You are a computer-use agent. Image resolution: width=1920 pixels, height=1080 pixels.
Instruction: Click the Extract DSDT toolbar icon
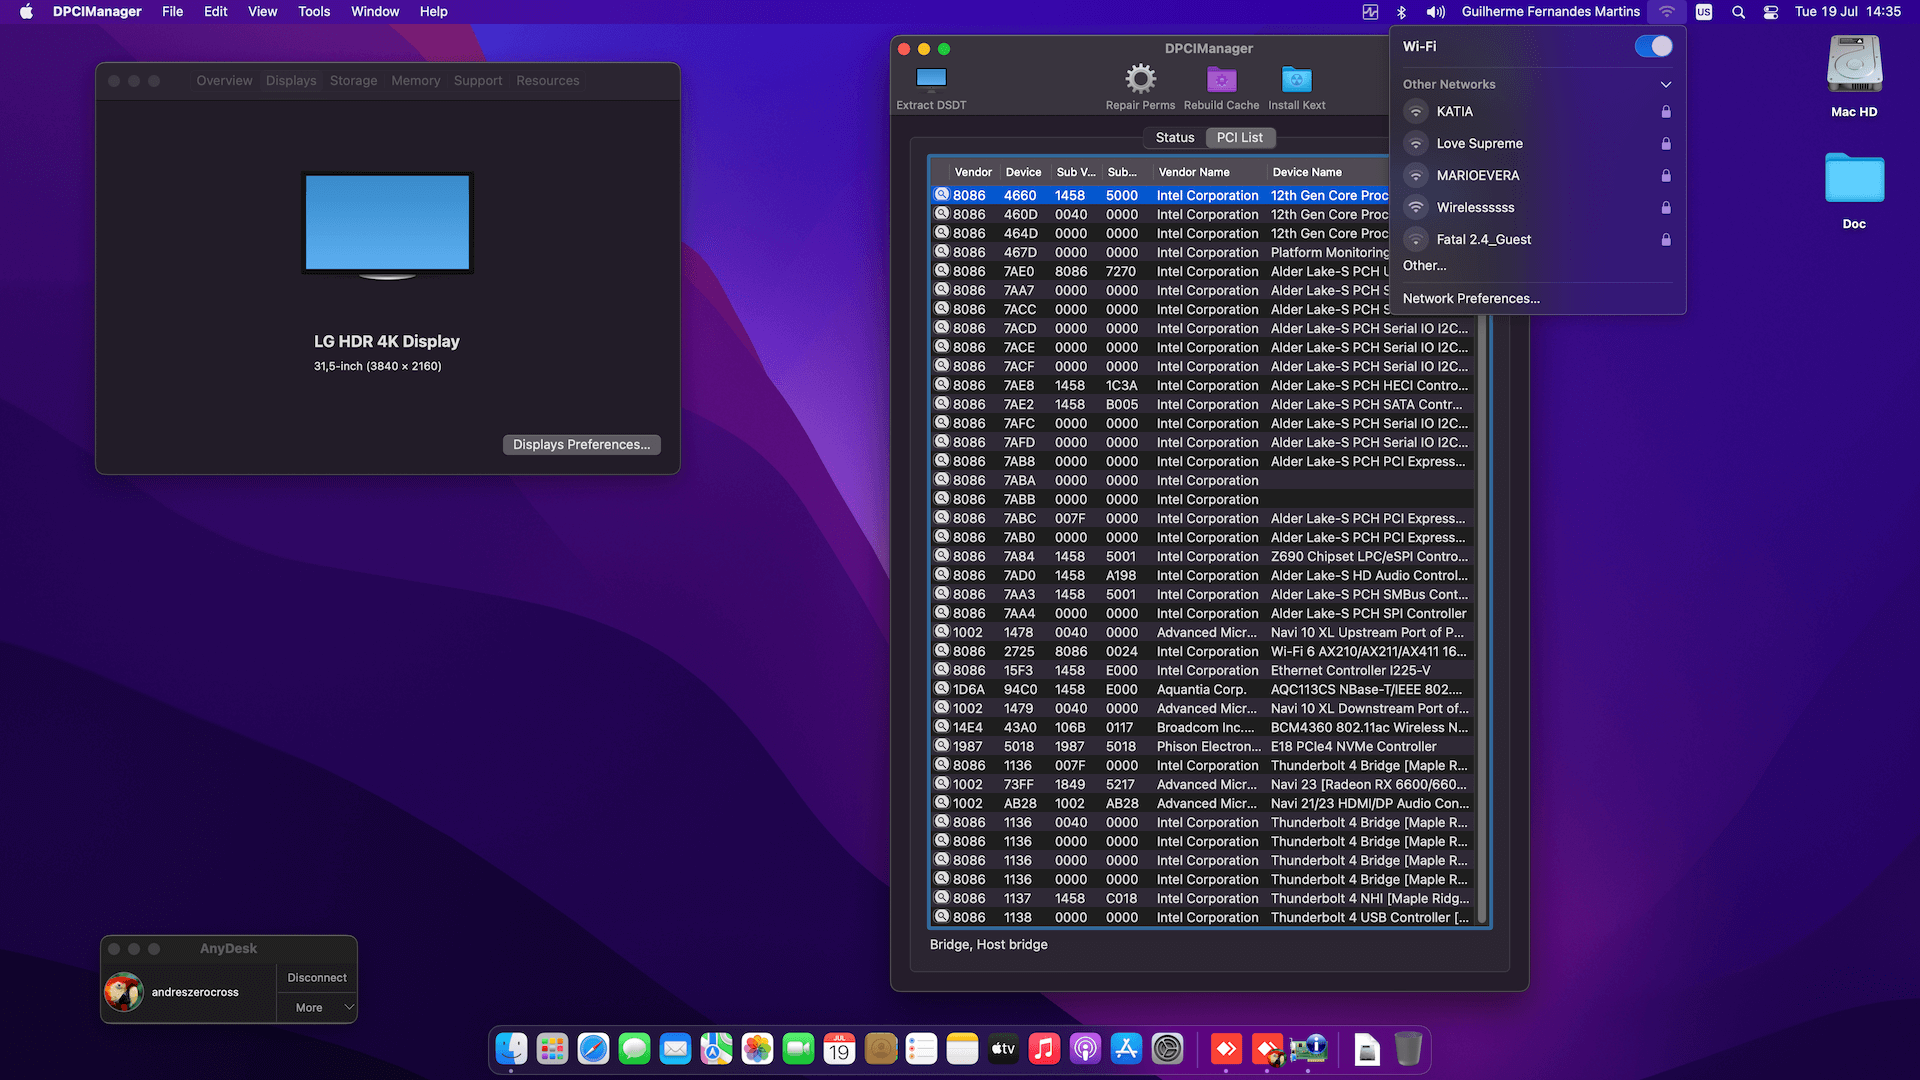pyautogui.click(x=931, y=79)
